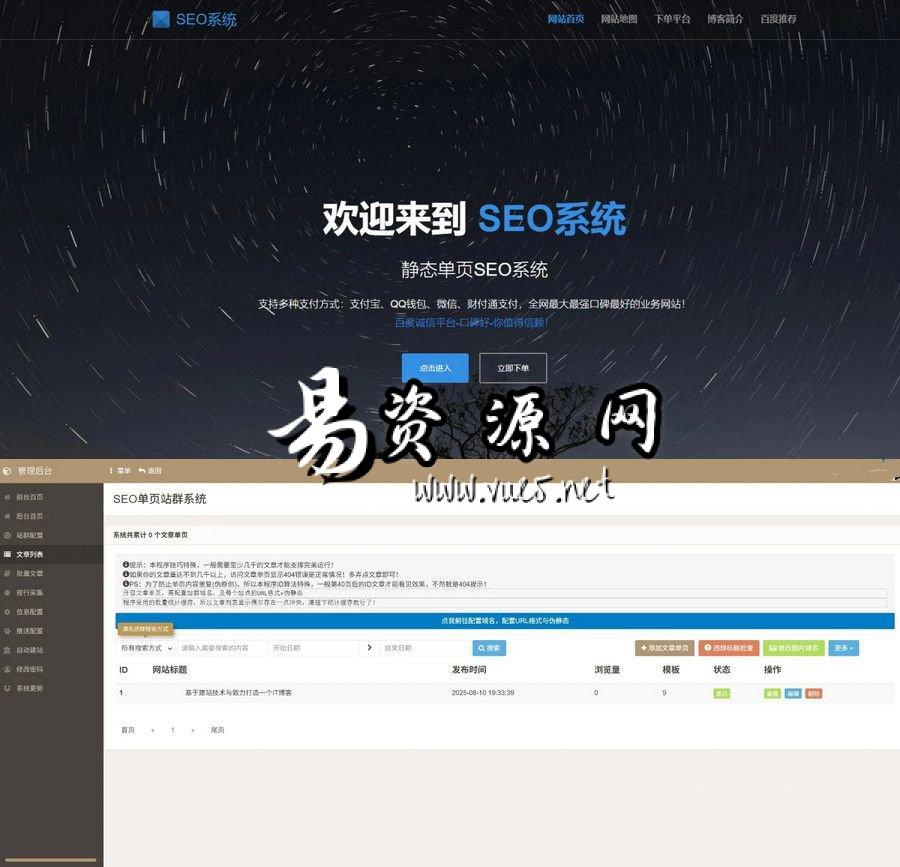Click the search content input field

pyautogui.click(x=221, y=648)
